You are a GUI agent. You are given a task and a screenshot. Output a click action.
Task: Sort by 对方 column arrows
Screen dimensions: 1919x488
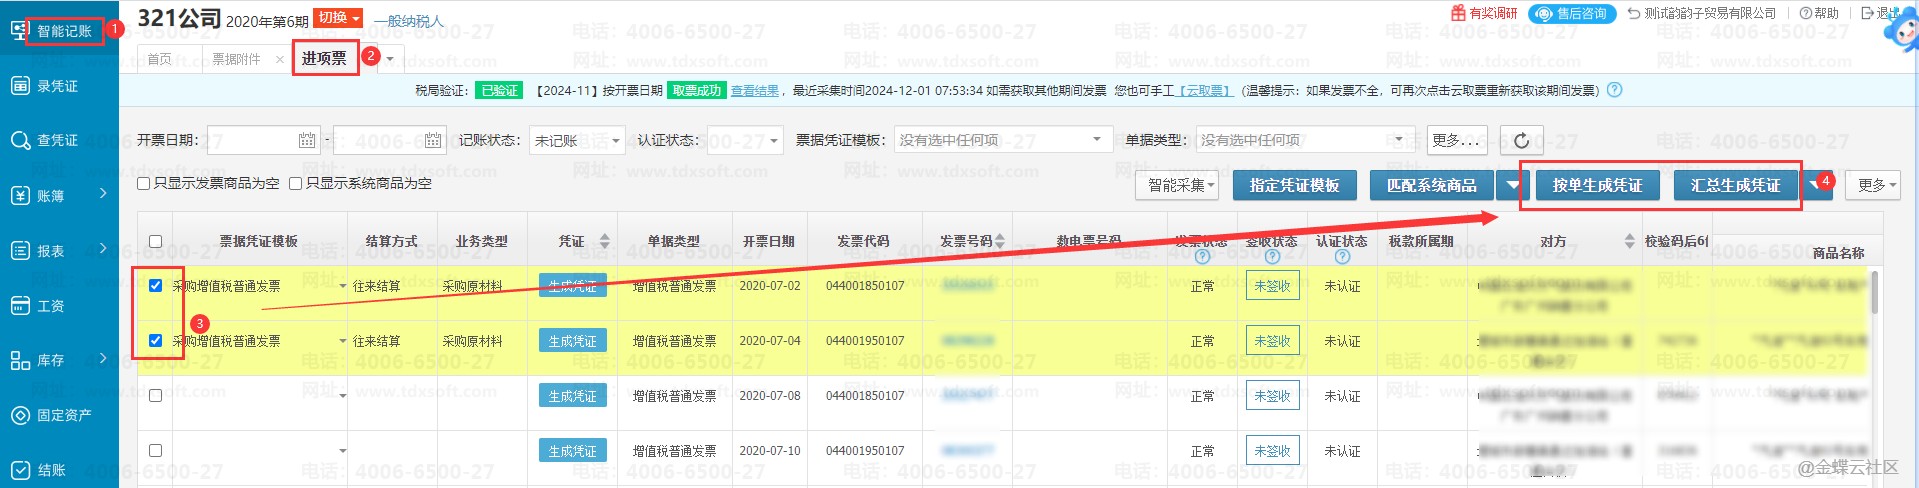click(1629, 241)
